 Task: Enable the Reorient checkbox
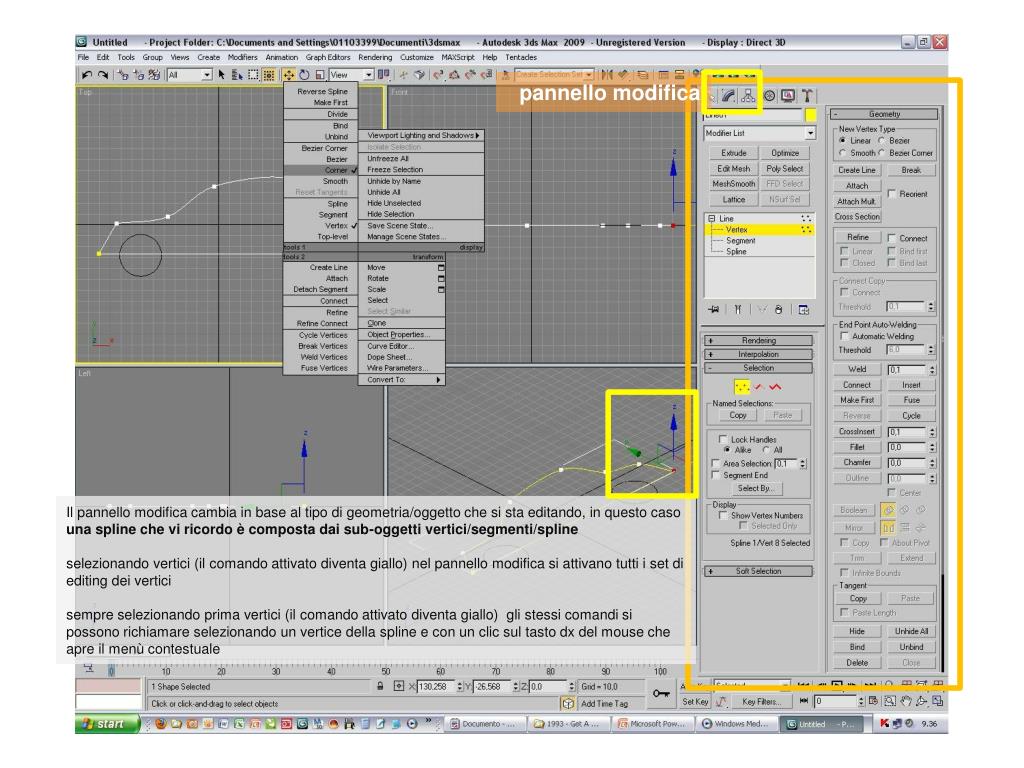(x=891, y=193)
